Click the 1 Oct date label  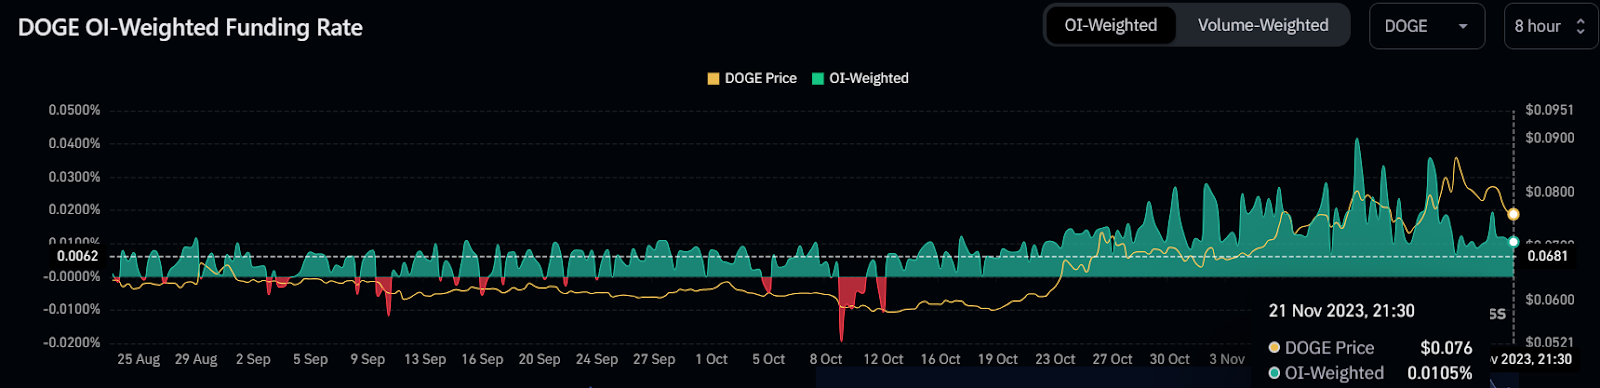click(712, 359)
